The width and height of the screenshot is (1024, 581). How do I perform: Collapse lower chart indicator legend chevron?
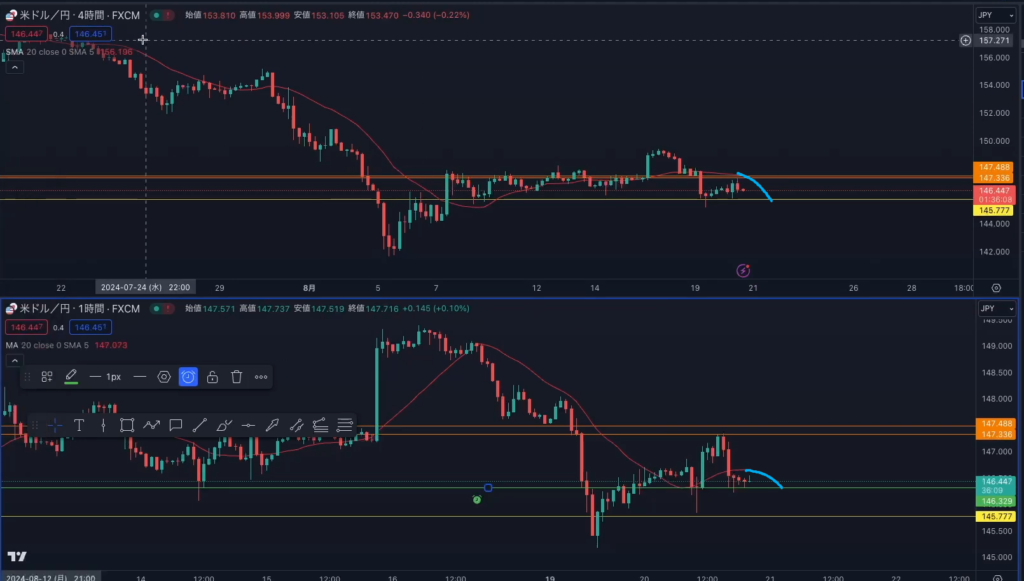point(14,360)
